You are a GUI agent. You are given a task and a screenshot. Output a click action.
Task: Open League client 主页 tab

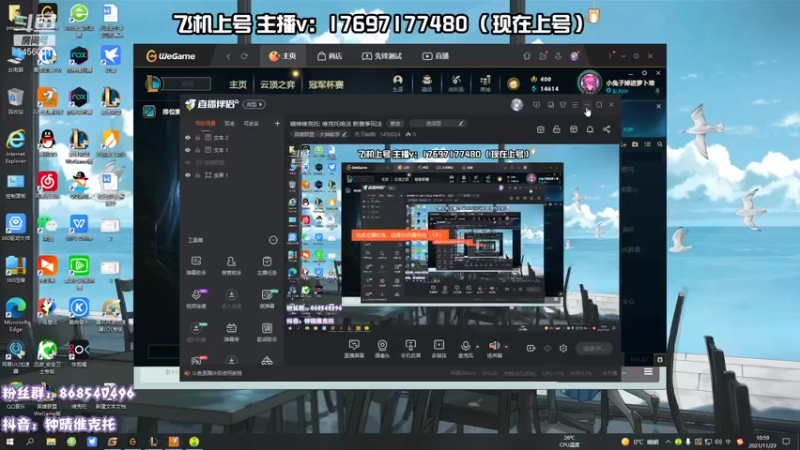[x=238, y=85]
